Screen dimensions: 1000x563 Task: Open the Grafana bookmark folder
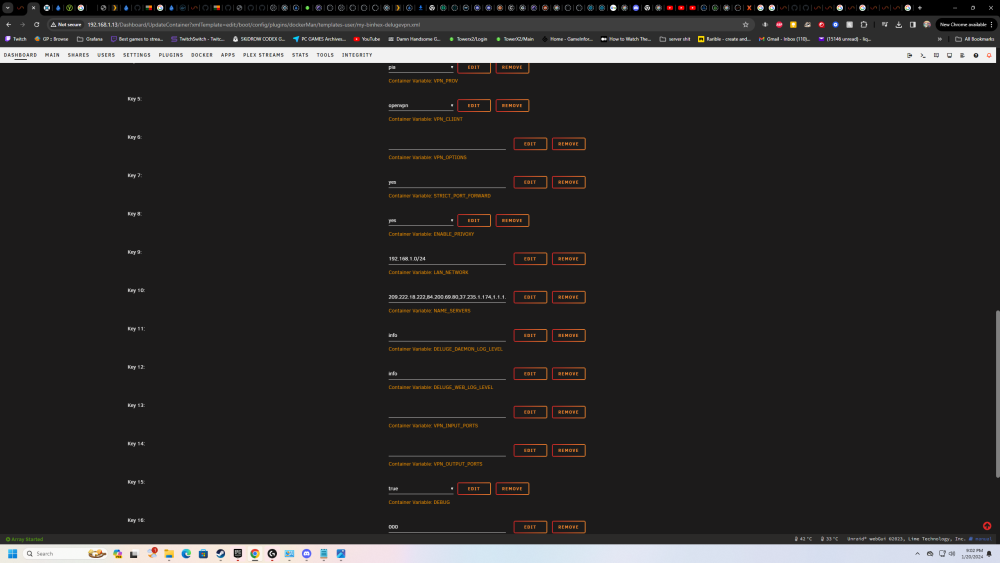point(89,39)
